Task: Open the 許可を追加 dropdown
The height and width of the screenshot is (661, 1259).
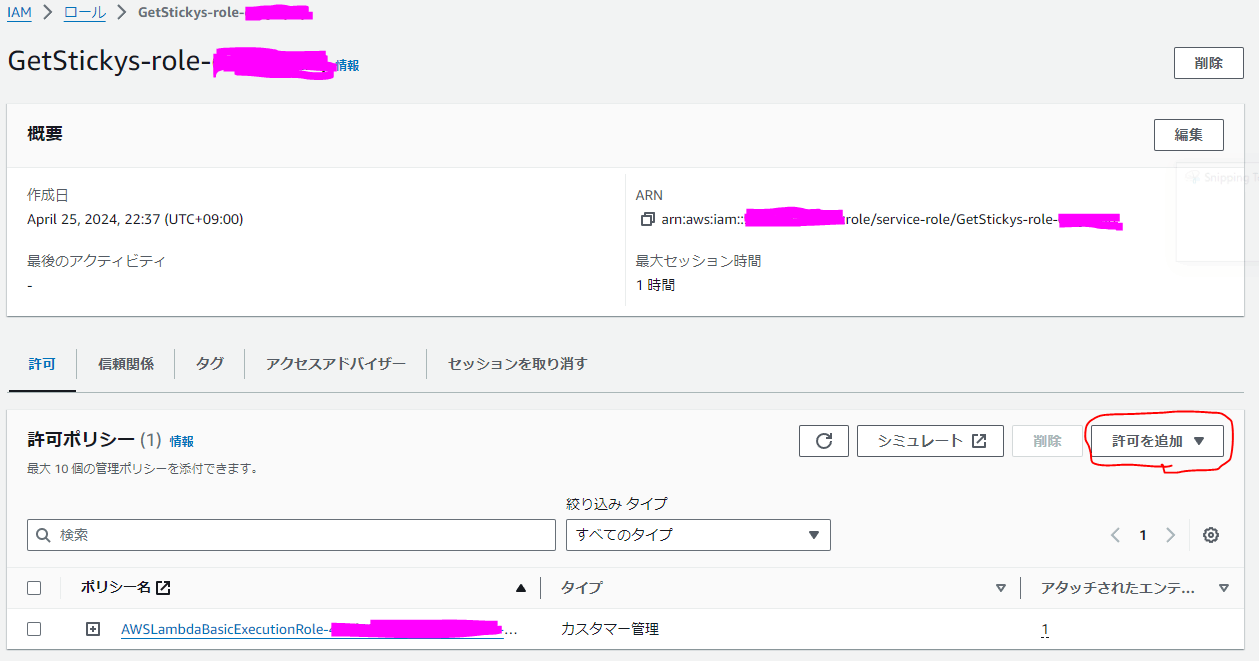Action: (1157, 440)
